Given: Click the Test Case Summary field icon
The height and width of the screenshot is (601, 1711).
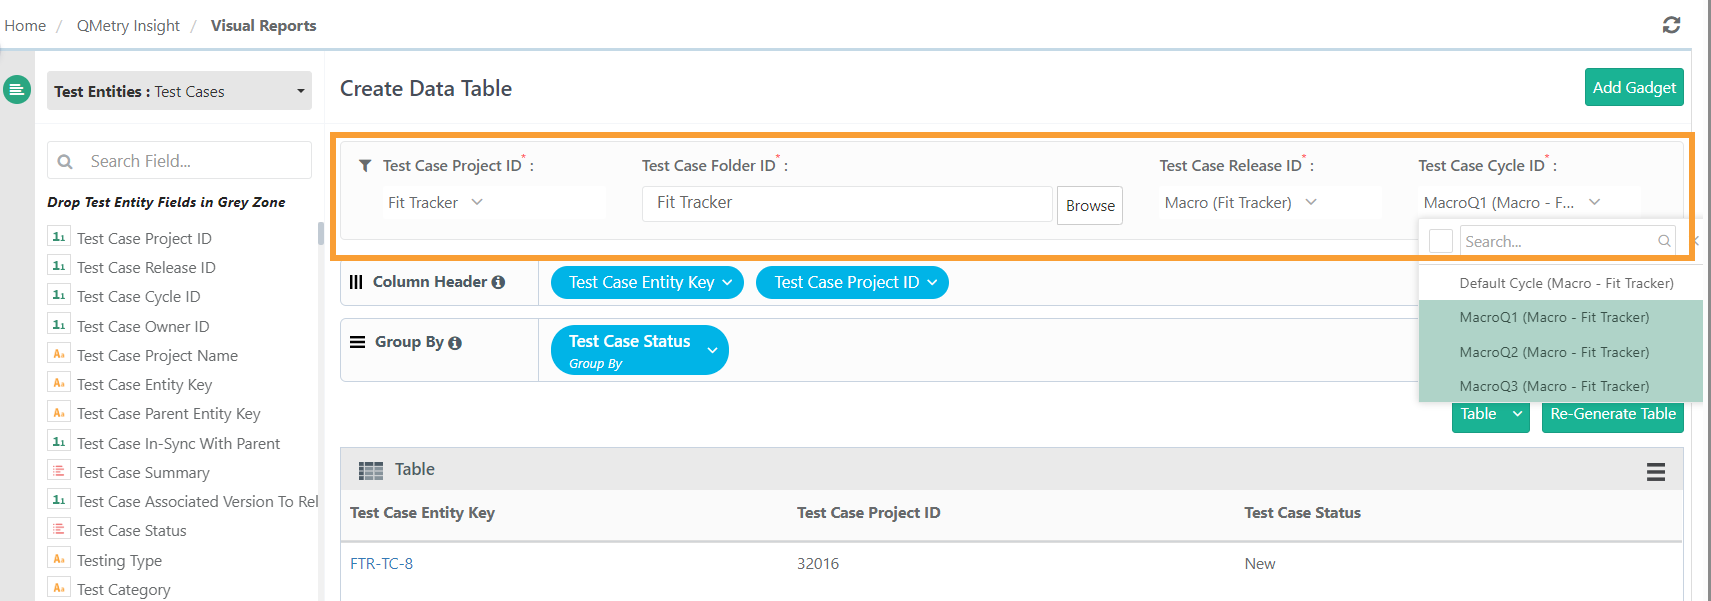Looking at the screenshot, I should point(59,472).
